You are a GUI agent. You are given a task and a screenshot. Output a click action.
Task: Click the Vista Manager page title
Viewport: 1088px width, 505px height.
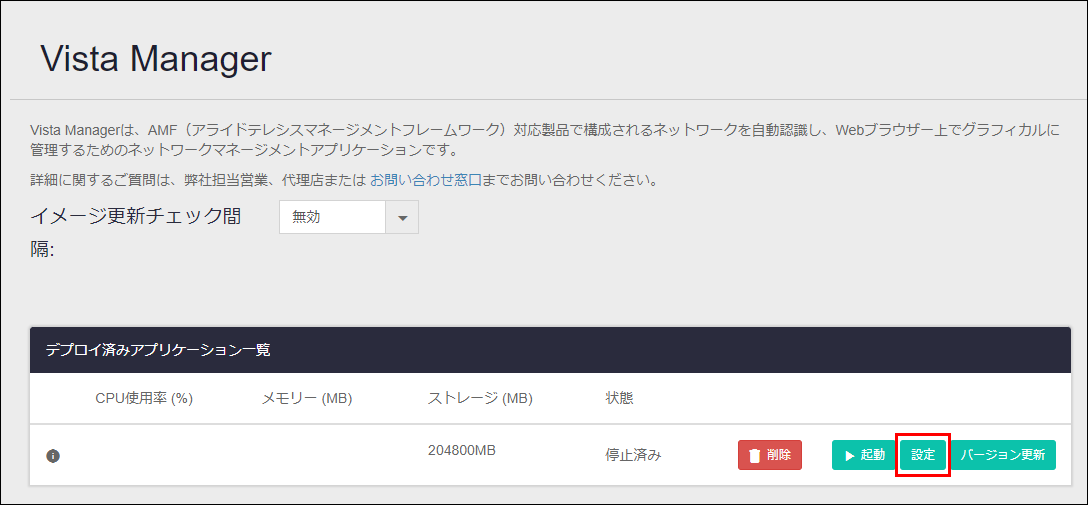(x=155, y=59)
